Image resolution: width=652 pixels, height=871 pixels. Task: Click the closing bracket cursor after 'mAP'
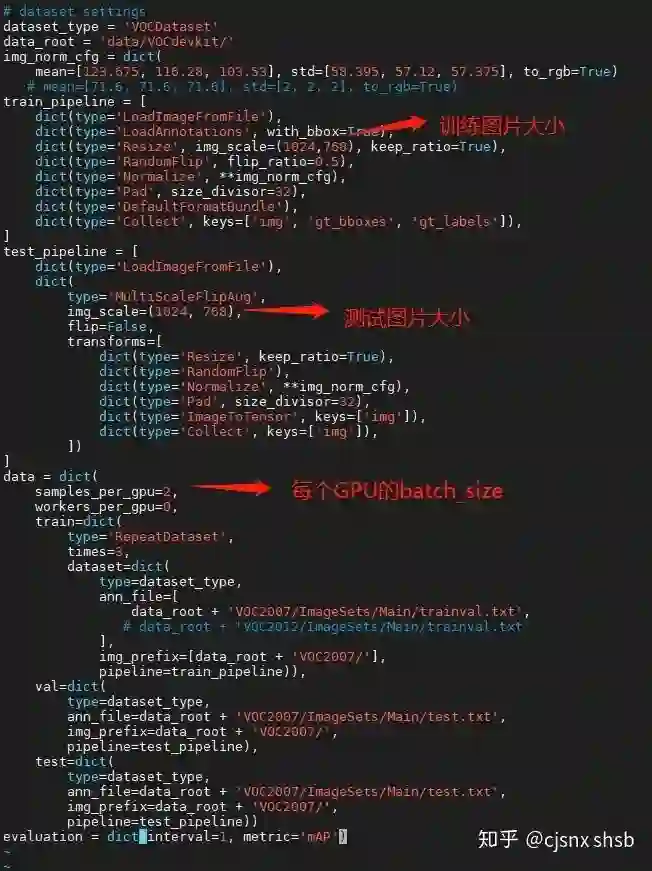(343, 836)
